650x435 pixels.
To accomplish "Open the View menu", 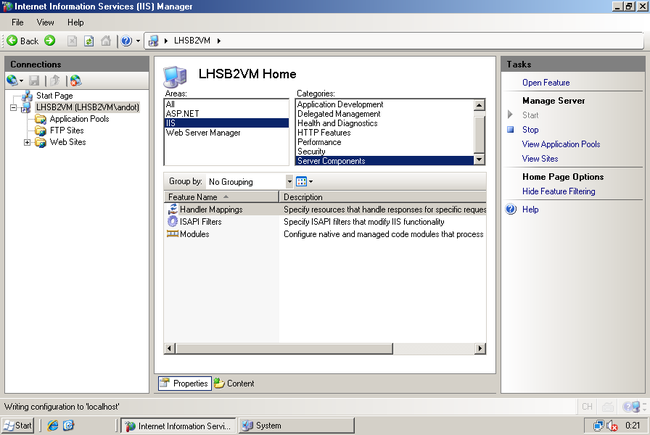I will click(45, 22).
